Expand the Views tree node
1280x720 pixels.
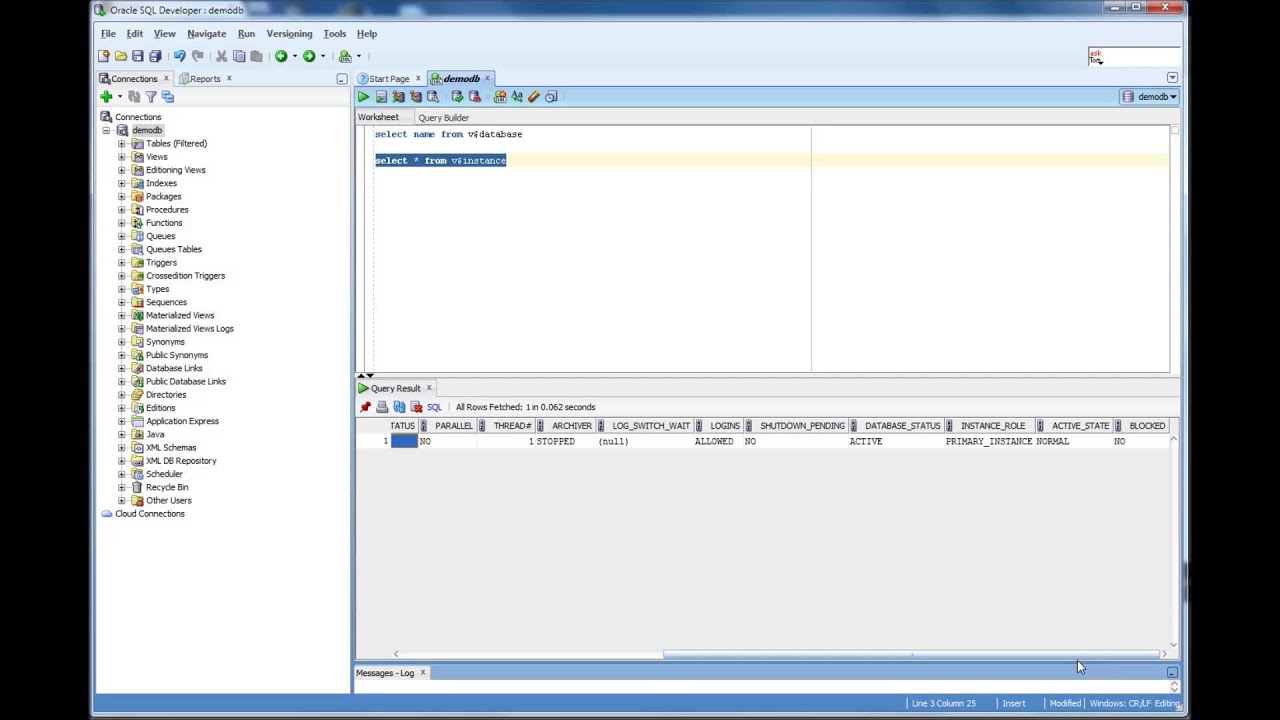point(122,157)
